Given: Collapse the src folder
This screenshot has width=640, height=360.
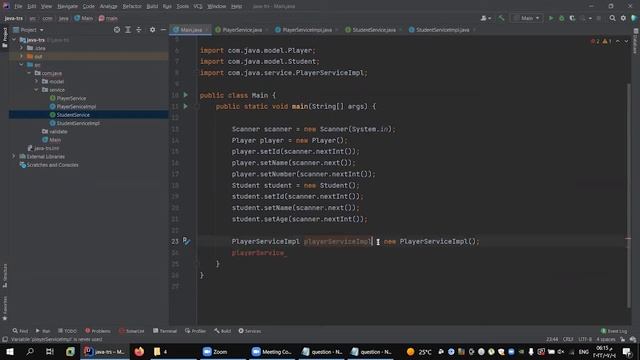Looking at the screenshot, I should pyautogui.click(x=22, y=64).
